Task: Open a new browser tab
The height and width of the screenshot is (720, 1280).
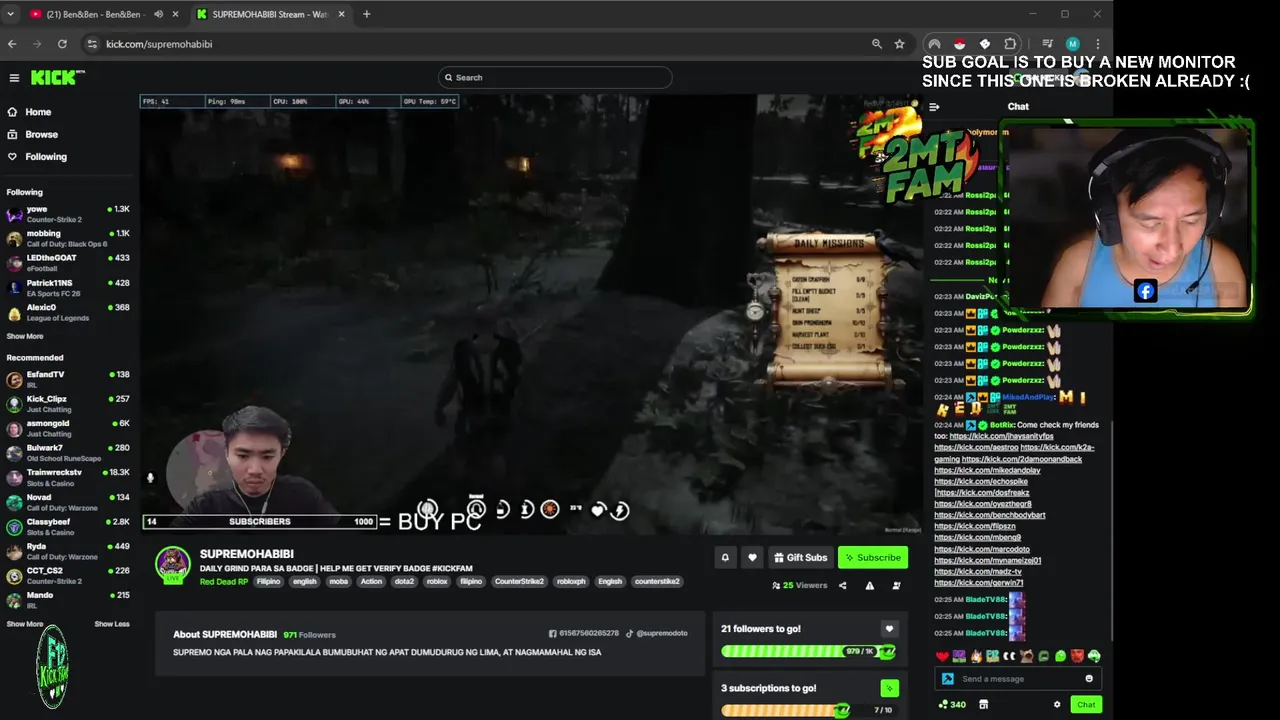Action: (x=366, y=14)
